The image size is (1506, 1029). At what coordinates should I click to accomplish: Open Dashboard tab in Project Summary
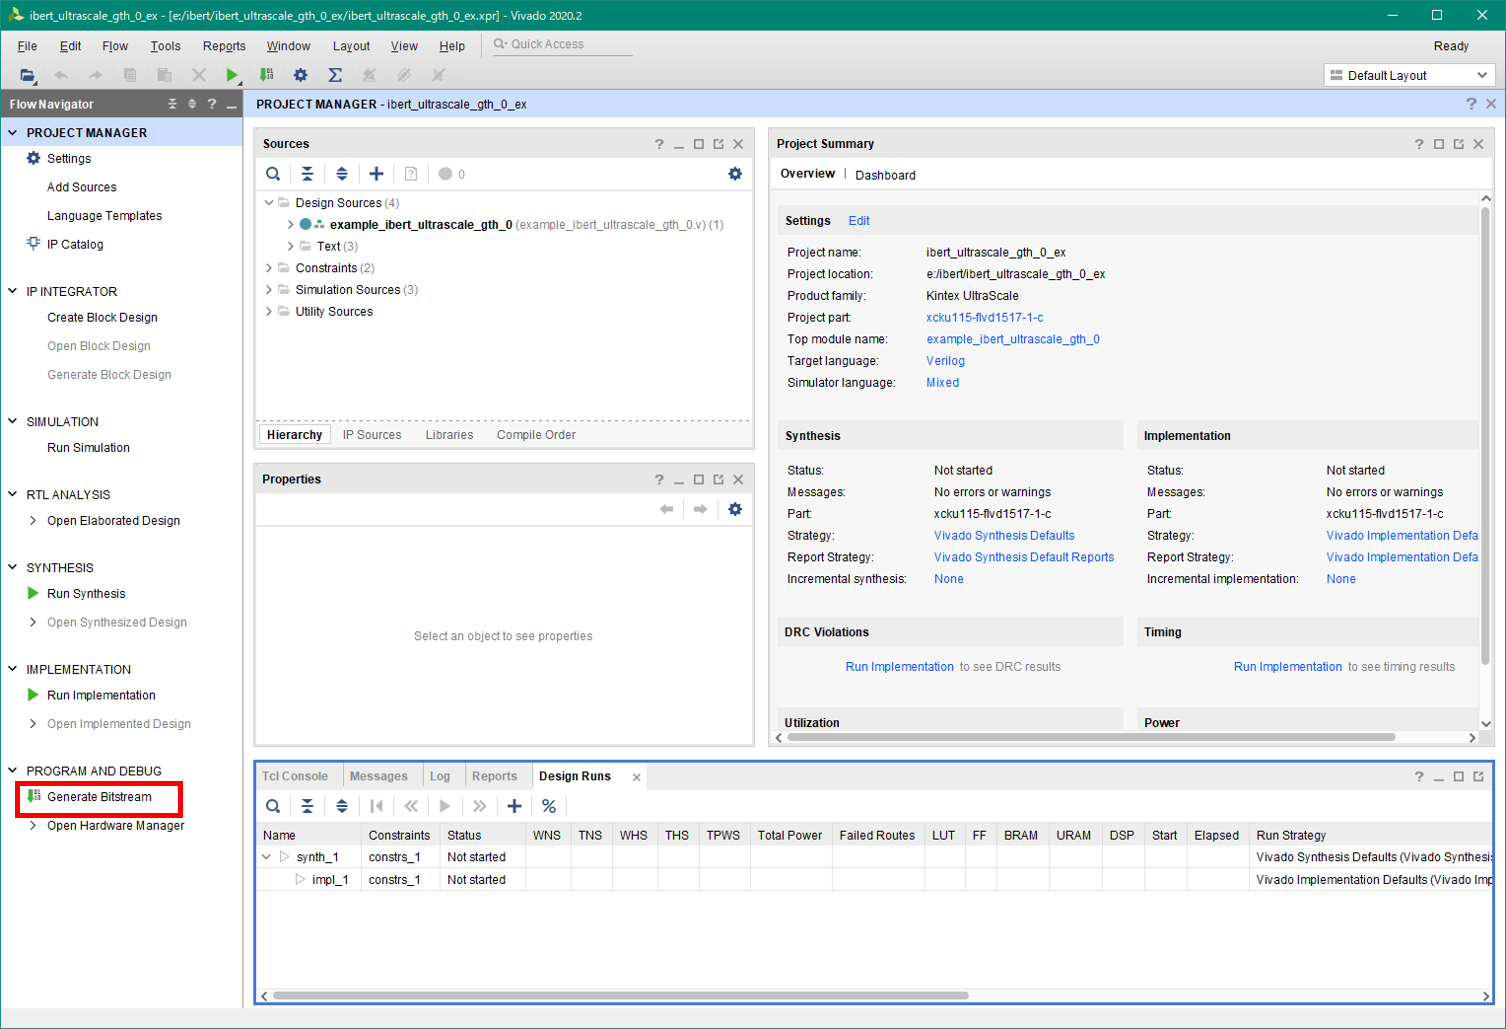point(885,175)
